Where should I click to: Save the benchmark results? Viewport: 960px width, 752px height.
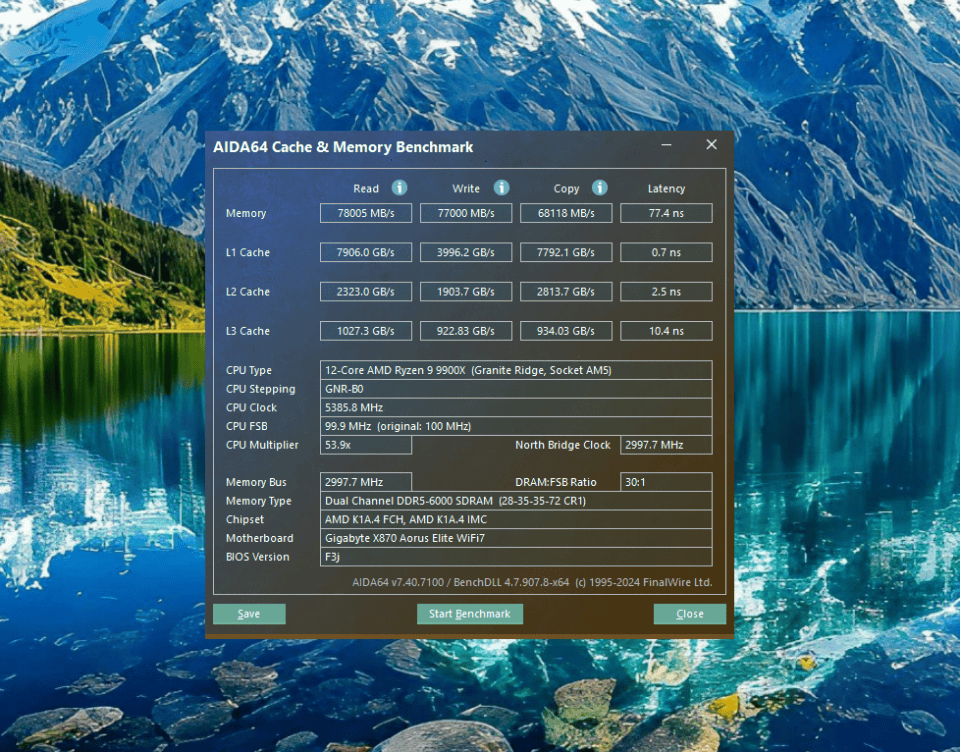point(249,614)
